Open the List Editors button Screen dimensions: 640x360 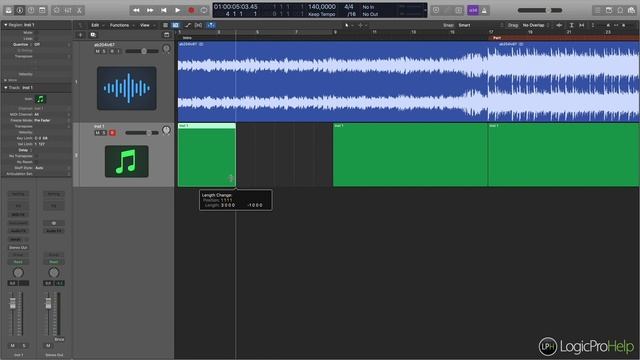598,10
